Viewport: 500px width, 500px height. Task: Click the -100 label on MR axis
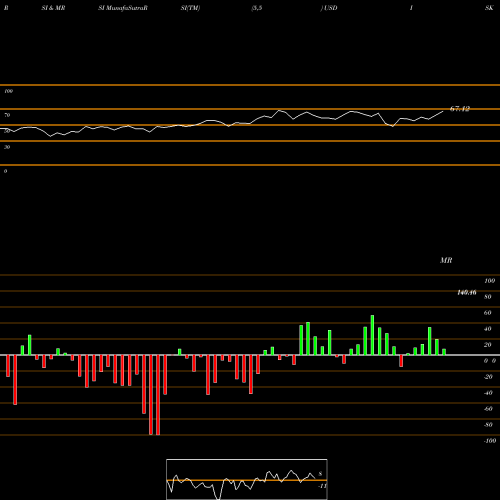coord(490,441)
